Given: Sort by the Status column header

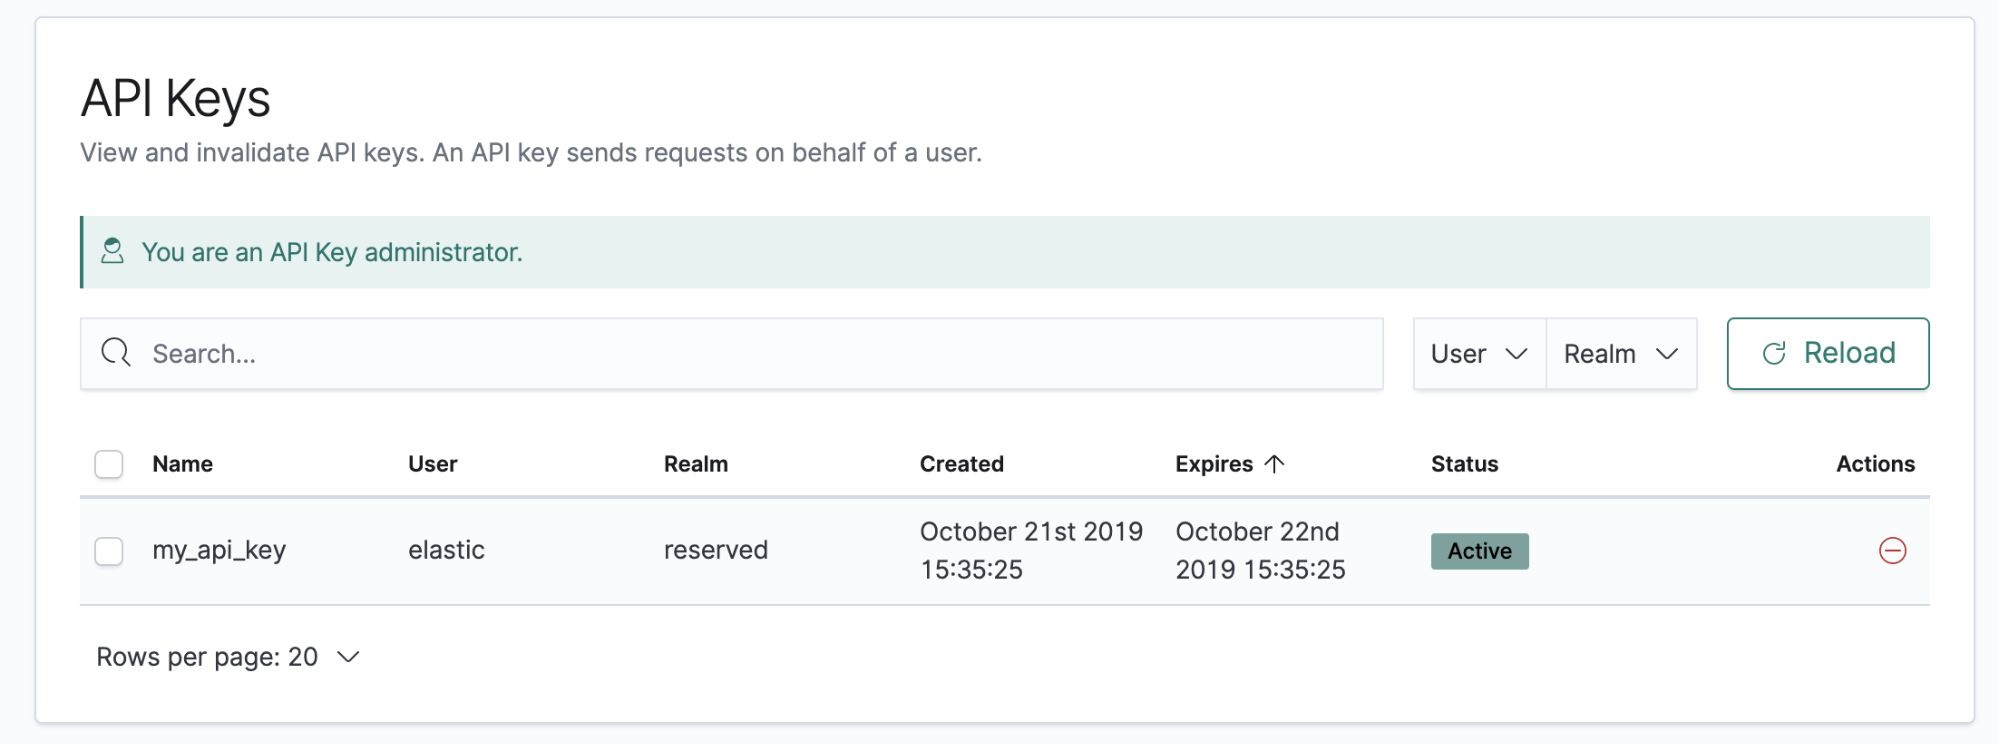Looking at the screenshot, I should [1464, 464].
